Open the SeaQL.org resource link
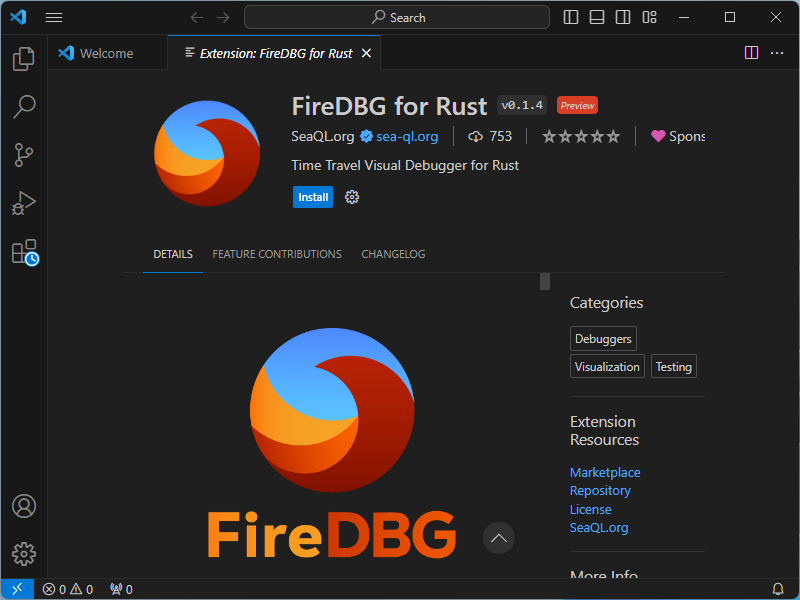 pyautogui.click(x=598, y=528)
